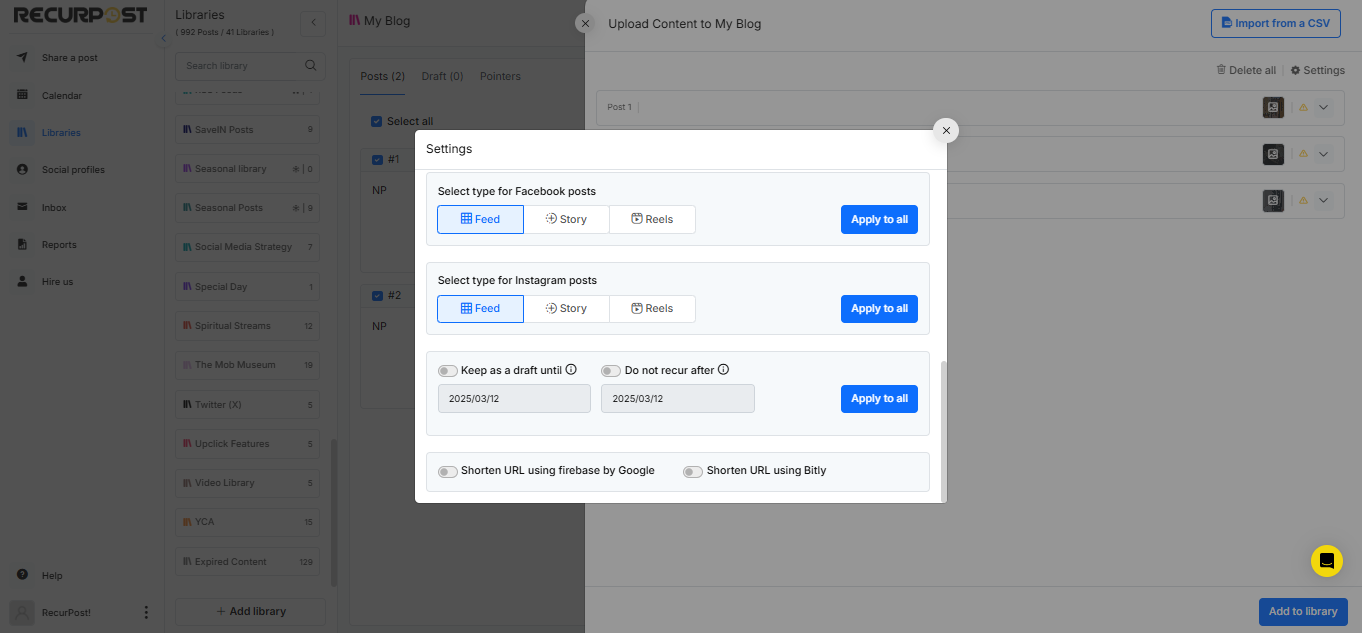This screenshot has width=1362, height=633.
Task: Open the three-dot account menu
Action: point(146,612)
